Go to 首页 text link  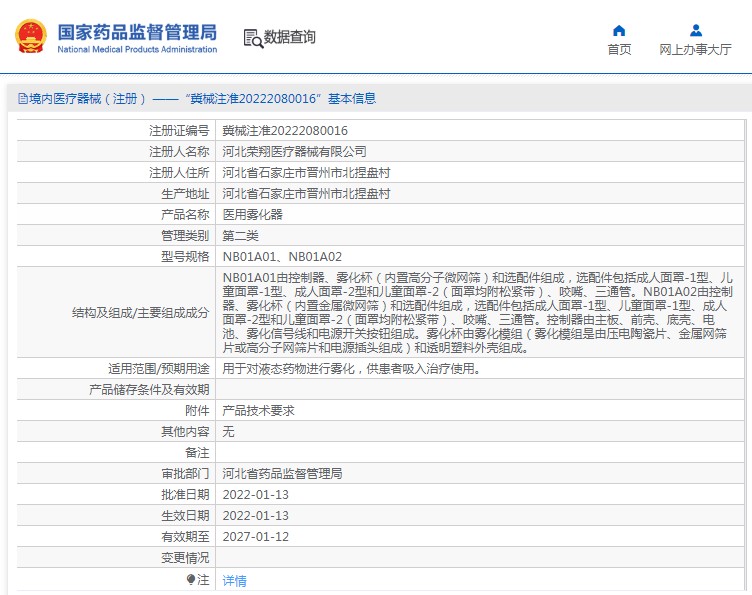click(x=619, y=50)
